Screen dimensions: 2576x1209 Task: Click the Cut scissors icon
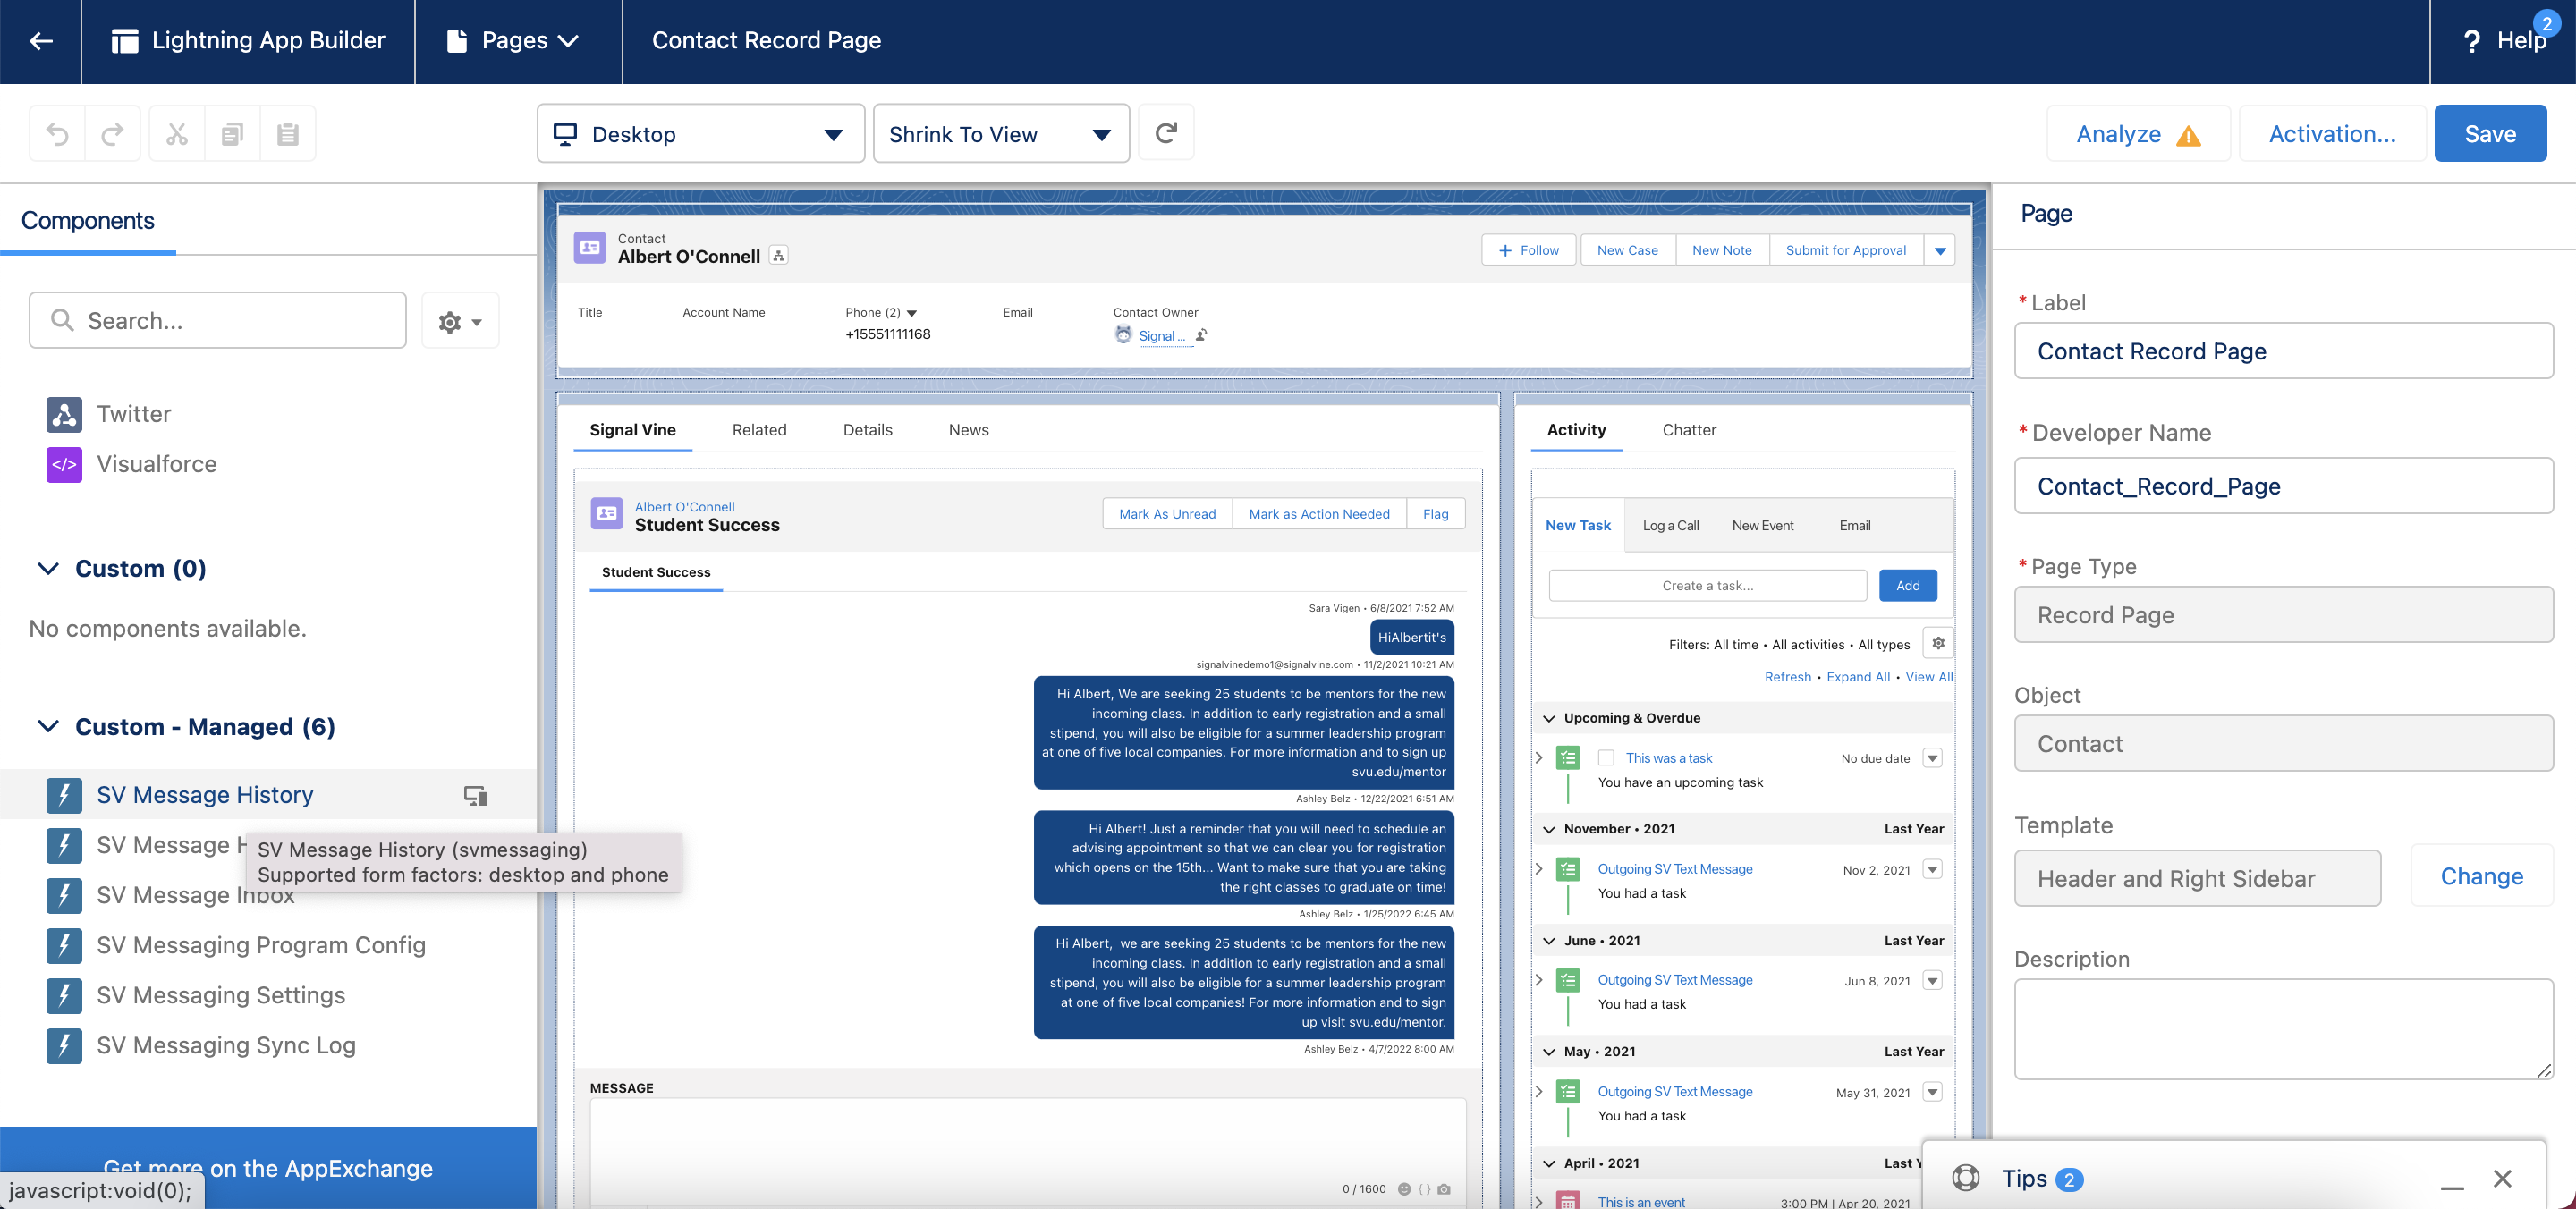[177, 134]
